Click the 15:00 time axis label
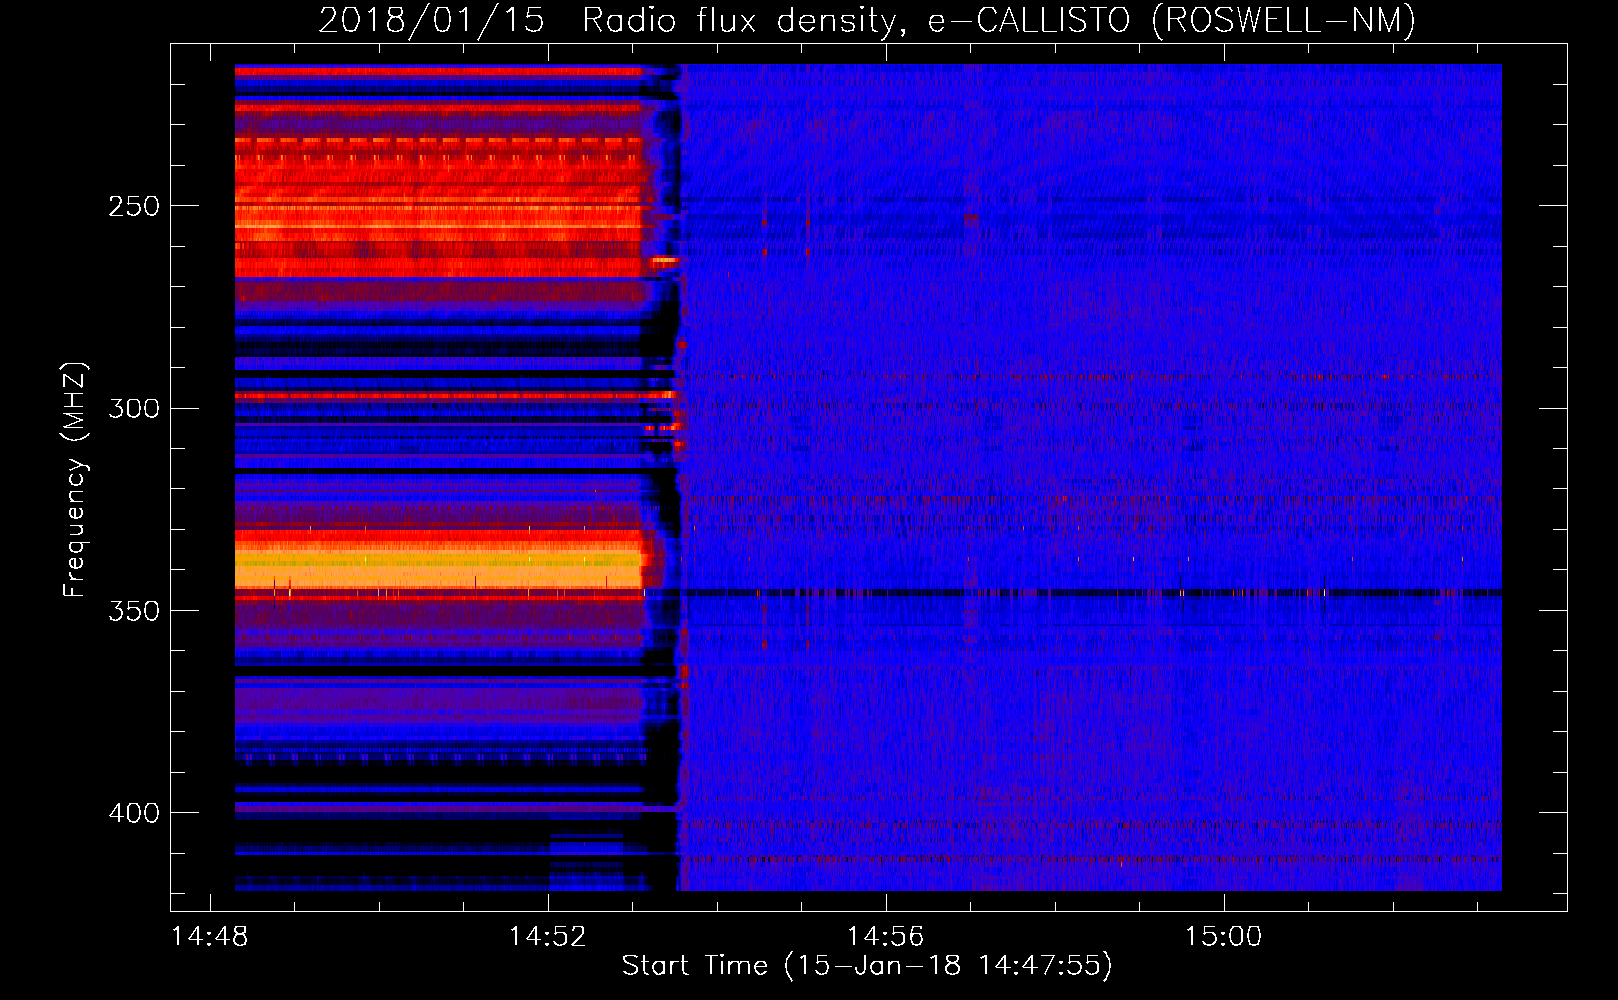This screenshot has width=1618, height=1000. (x=1224, y=937)
